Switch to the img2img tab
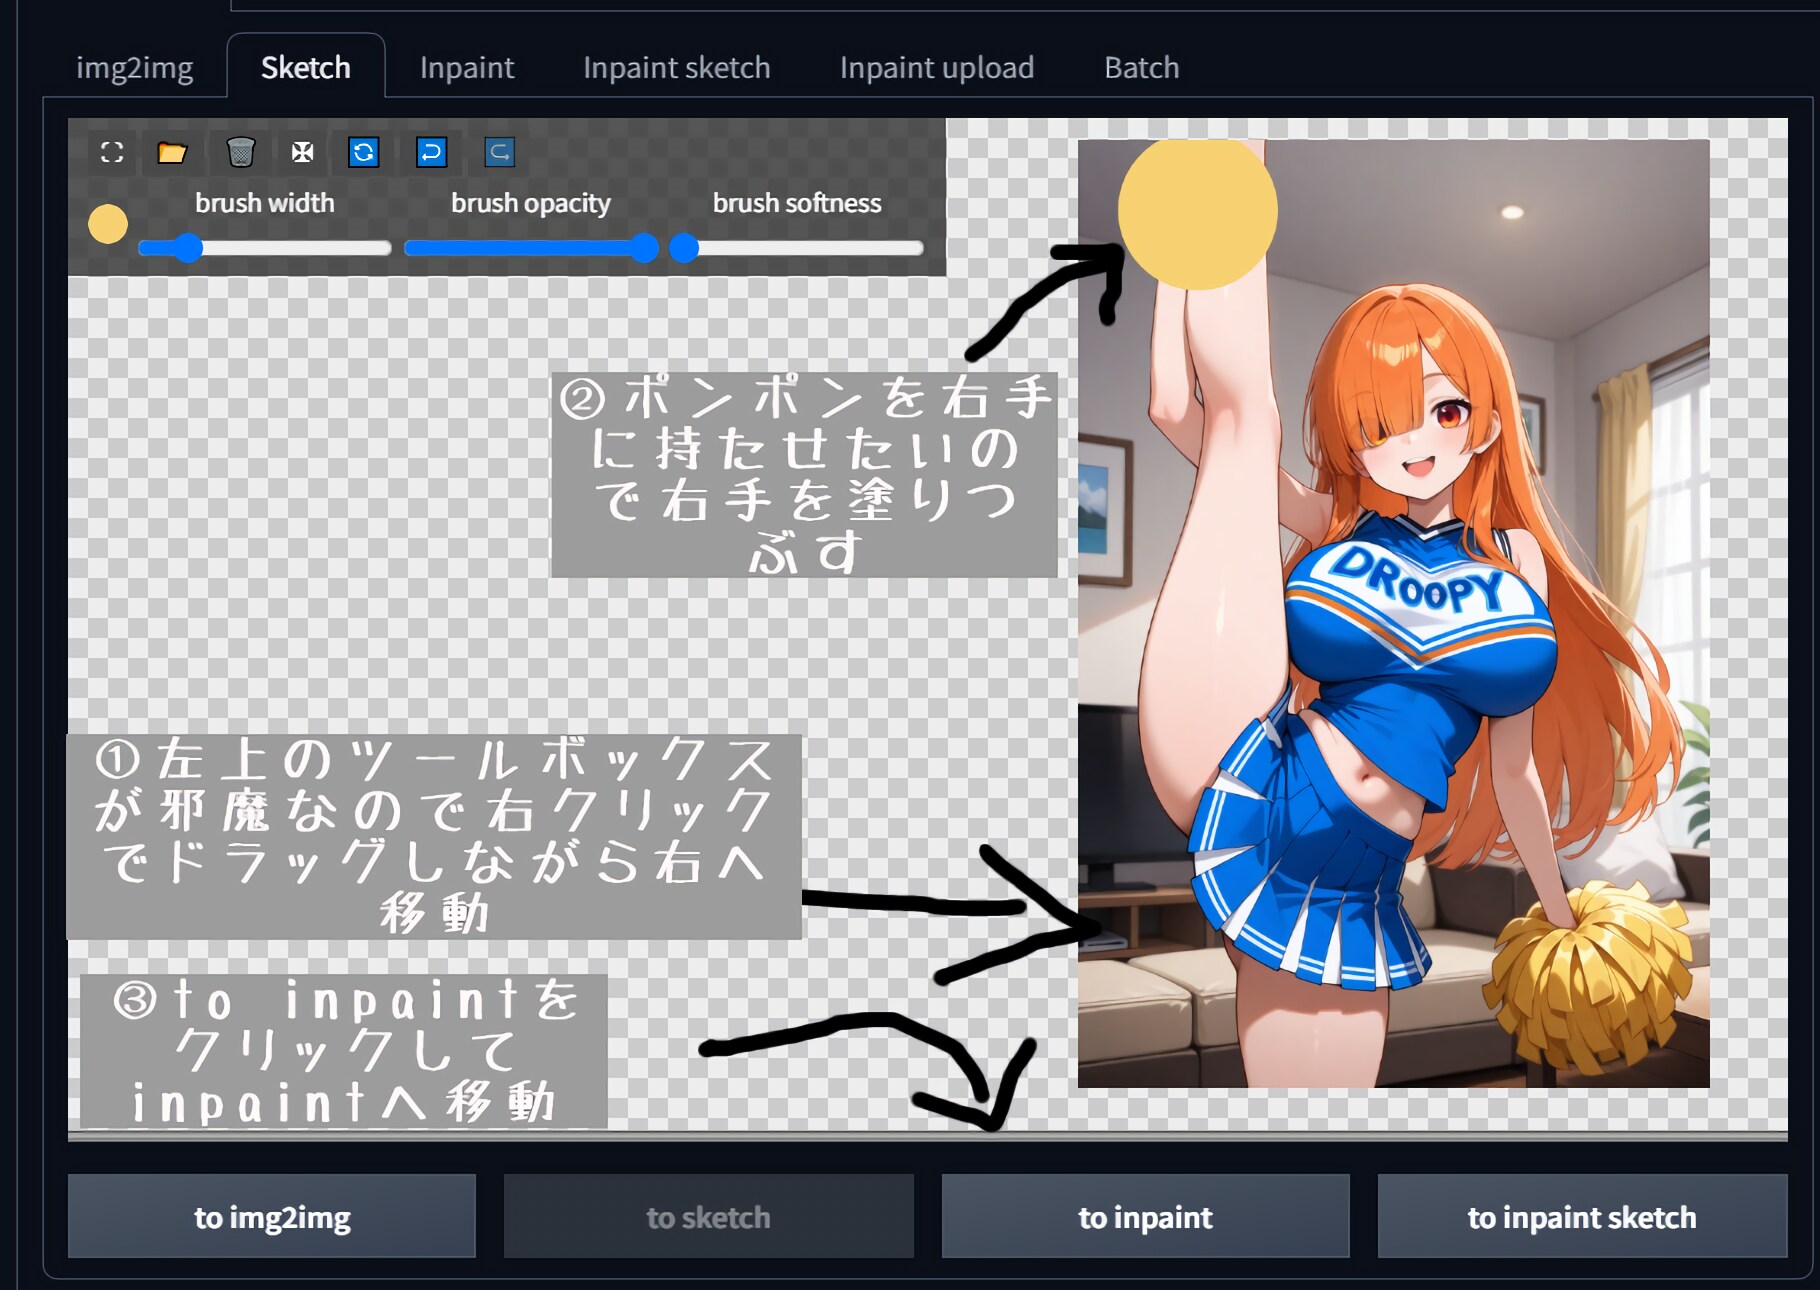The width and height of the screenshot is (1820, 1290). pos(135,68)
